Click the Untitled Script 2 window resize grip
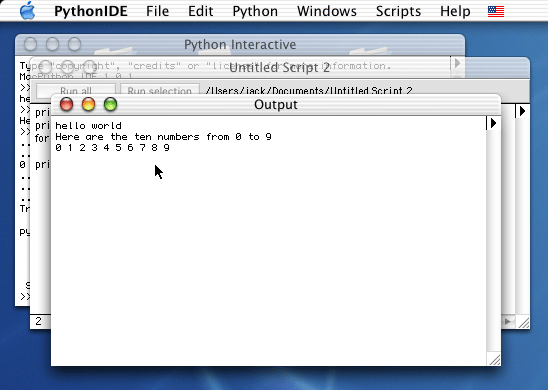548x390 pixels. click(x=523, y=322)
